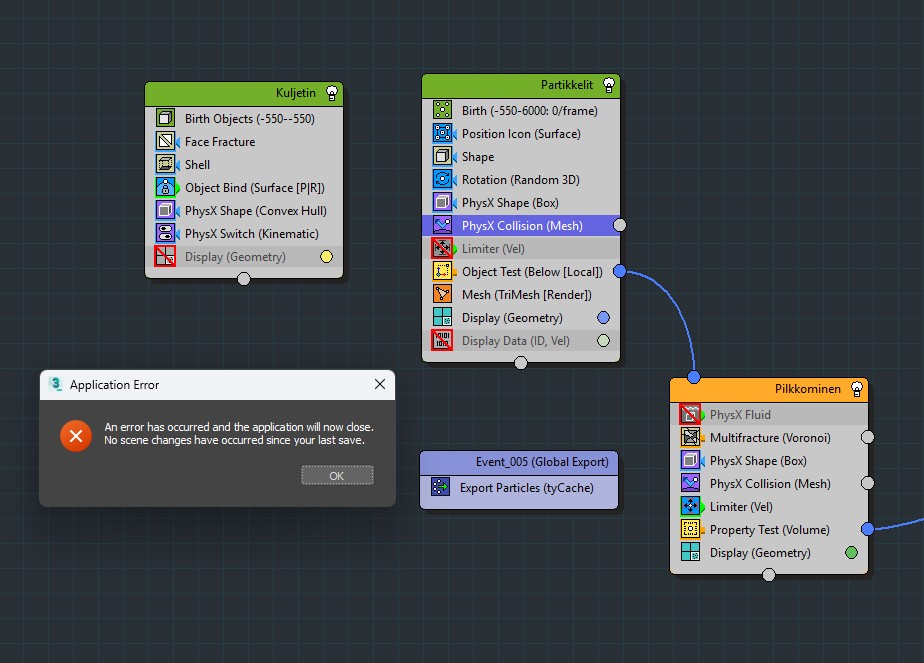924x663 pixels.
Task: Click the Object Test blue output connector
Action: click(620, 272)
